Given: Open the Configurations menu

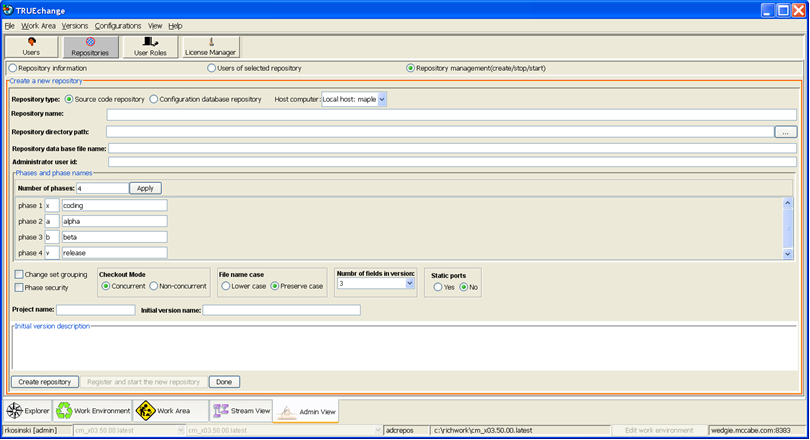Looking at the screenshot, I should point(118,26).
